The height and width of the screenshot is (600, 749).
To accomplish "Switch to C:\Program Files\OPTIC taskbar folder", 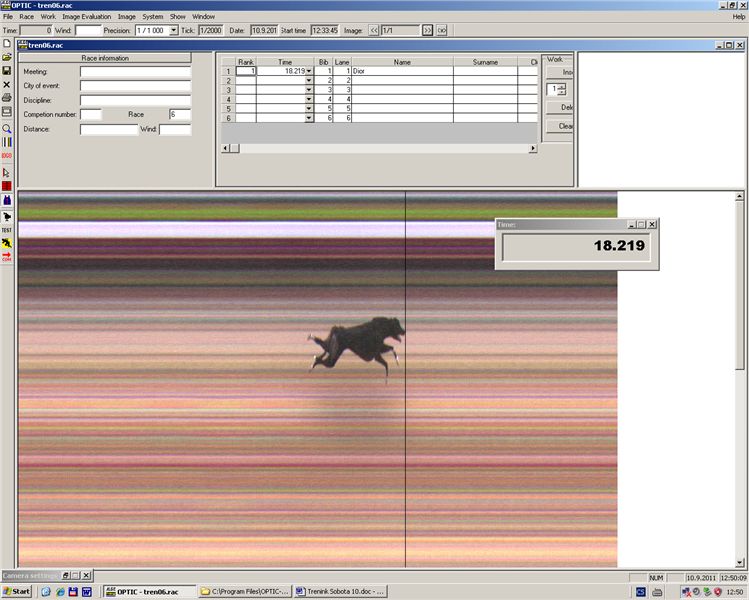I will click(245, 592).
